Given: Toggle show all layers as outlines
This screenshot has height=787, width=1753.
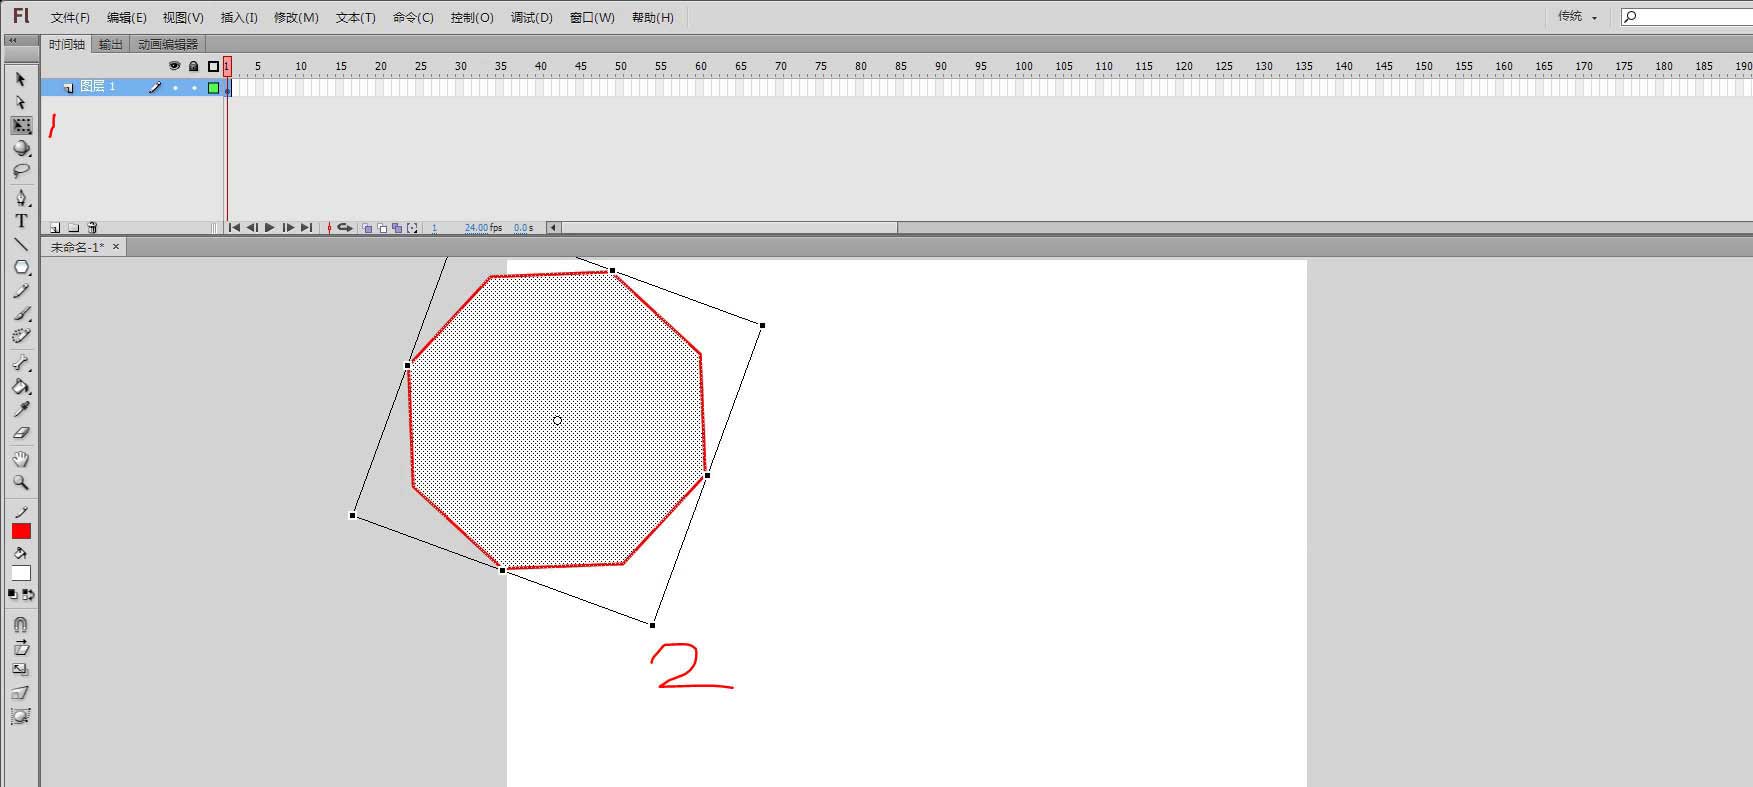Looking at the screenshot, I should pos(213,66).
